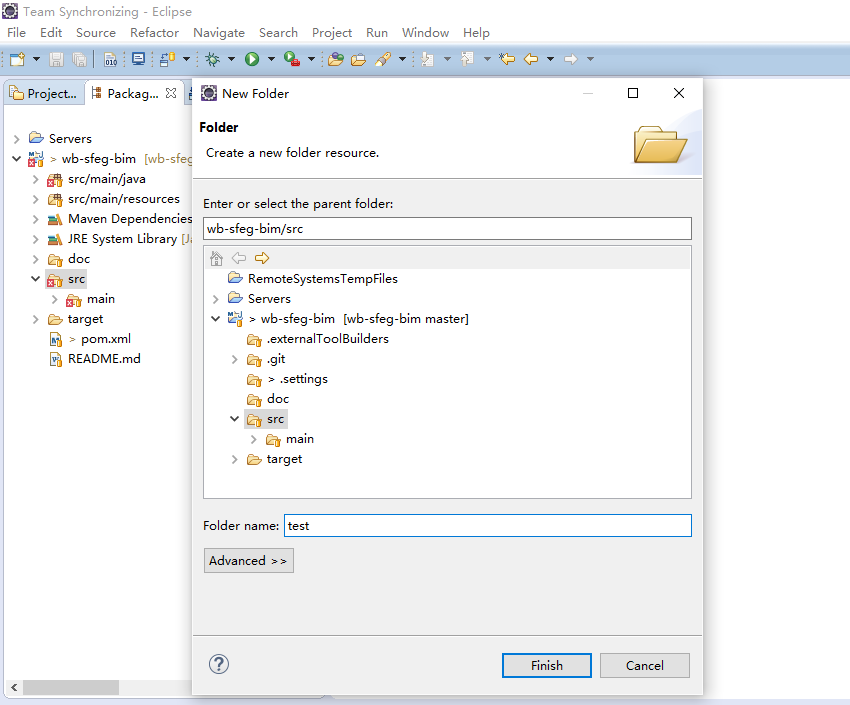Open the Help menu
The height and width of the screenshot is (705, 850).
point(476,33)
